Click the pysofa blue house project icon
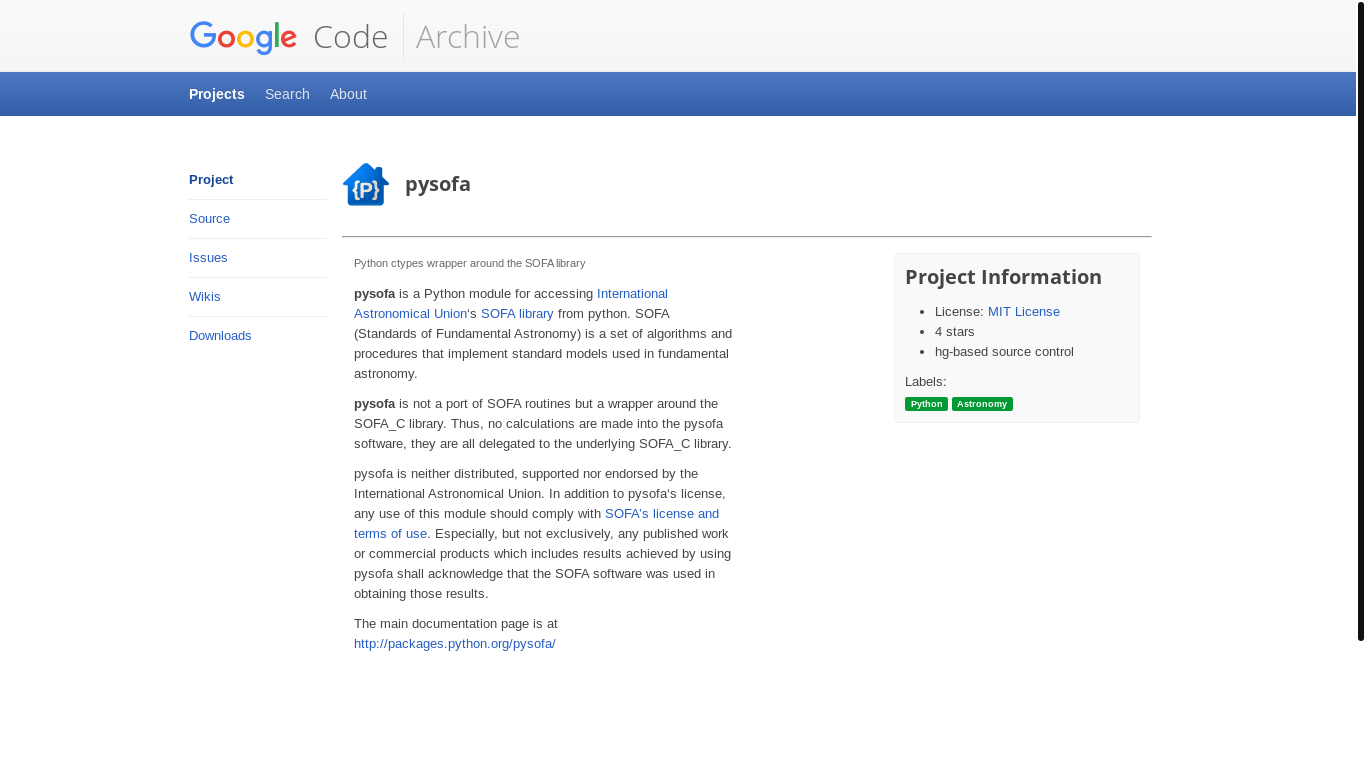 point(366,185)
